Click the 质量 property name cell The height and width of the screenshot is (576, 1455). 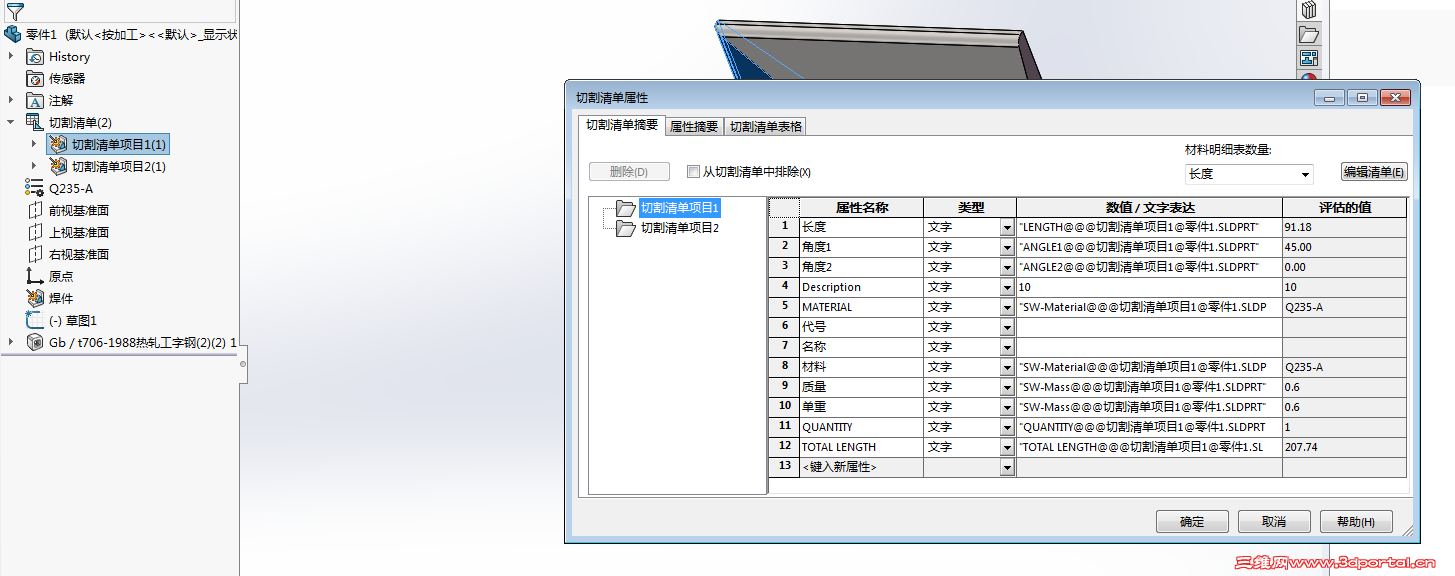pyautogui.click(x=861, y=387)
